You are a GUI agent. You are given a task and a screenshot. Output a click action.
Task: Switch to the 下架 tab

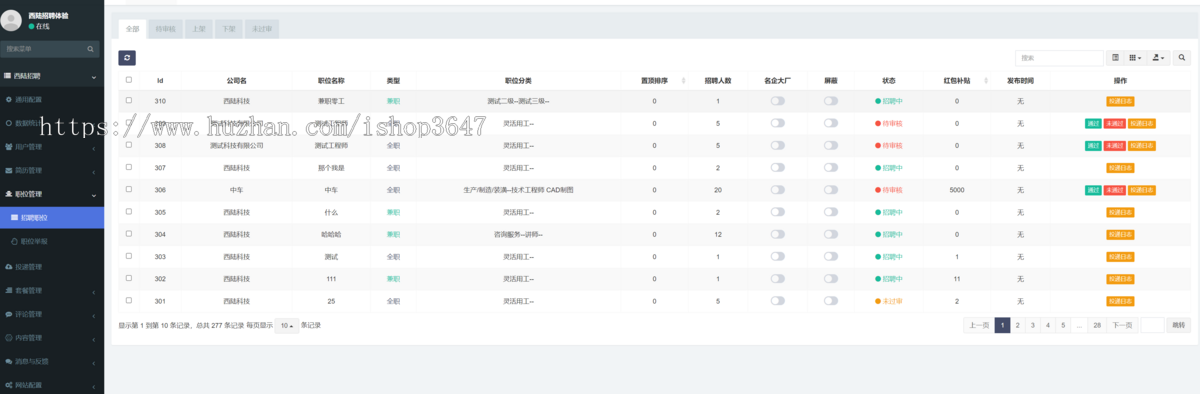click(x=228, y=29)
